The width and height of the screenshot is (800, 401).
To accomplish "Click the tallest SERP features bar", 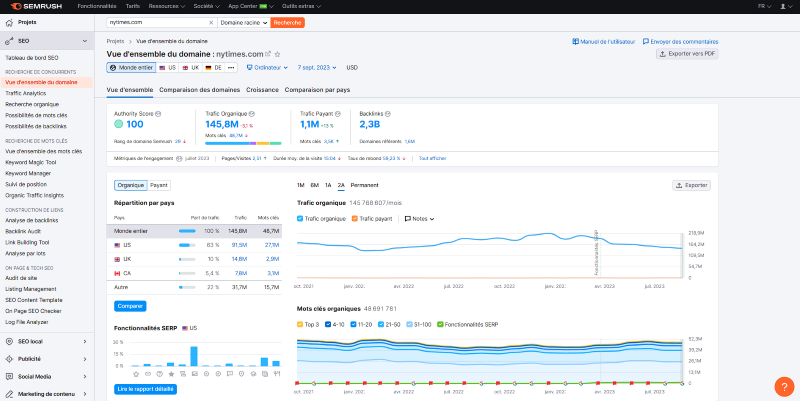I will point(194,356).
